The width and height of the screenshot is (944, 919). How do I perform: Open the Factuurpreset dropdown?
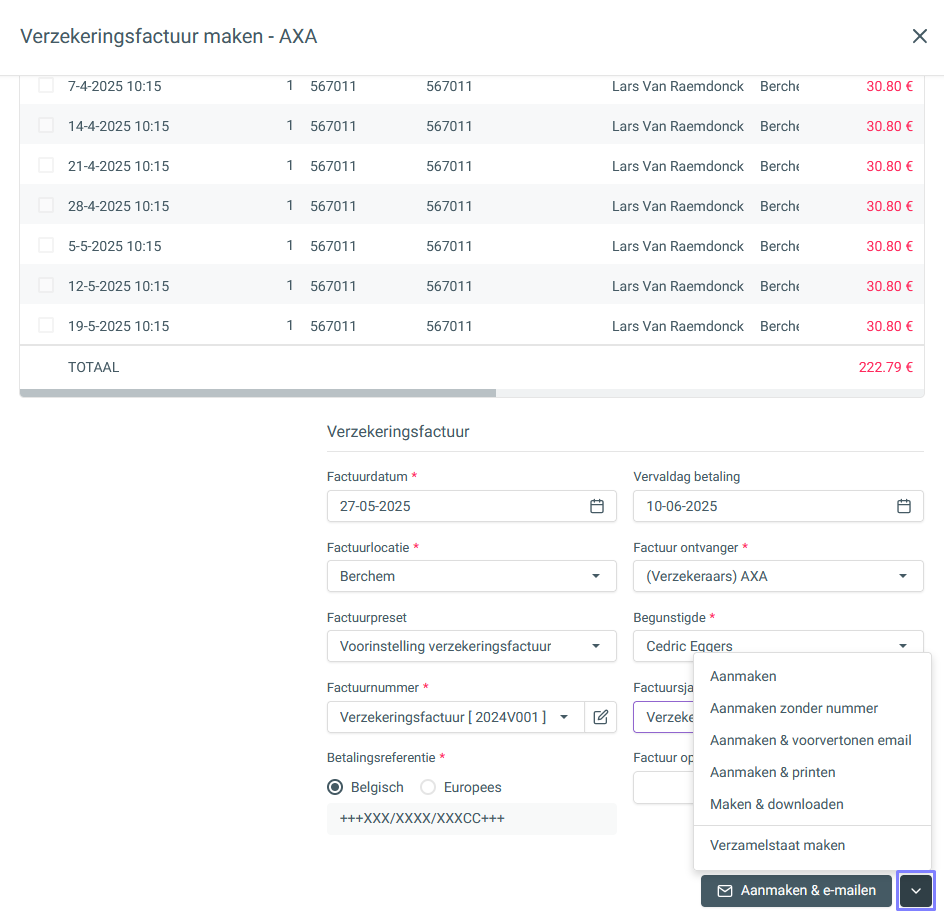pyautogui.click(x=471, y=646)
